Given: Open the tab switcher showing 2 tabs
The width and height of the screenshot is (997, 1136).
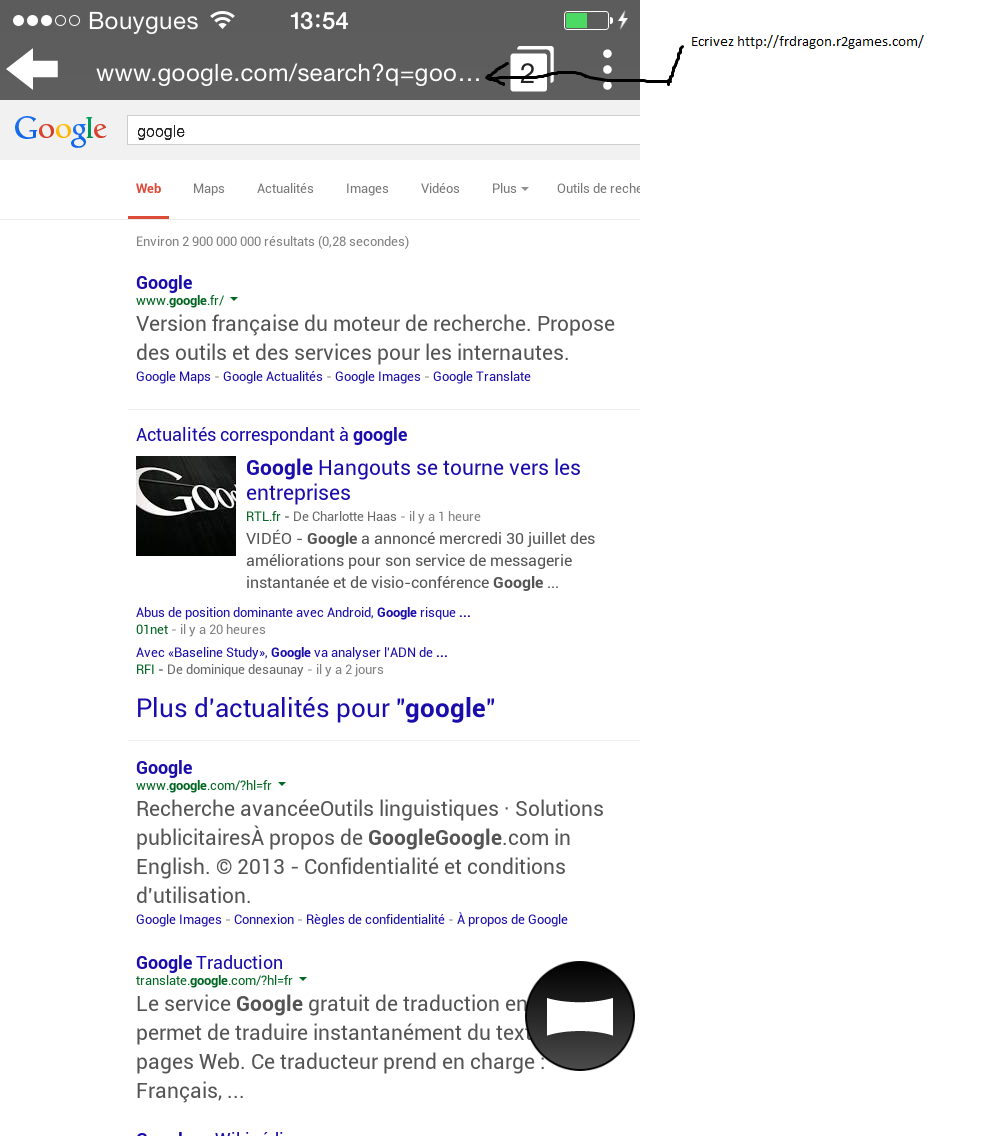Looking at the screenshot, I should click(x=530, y=71).
